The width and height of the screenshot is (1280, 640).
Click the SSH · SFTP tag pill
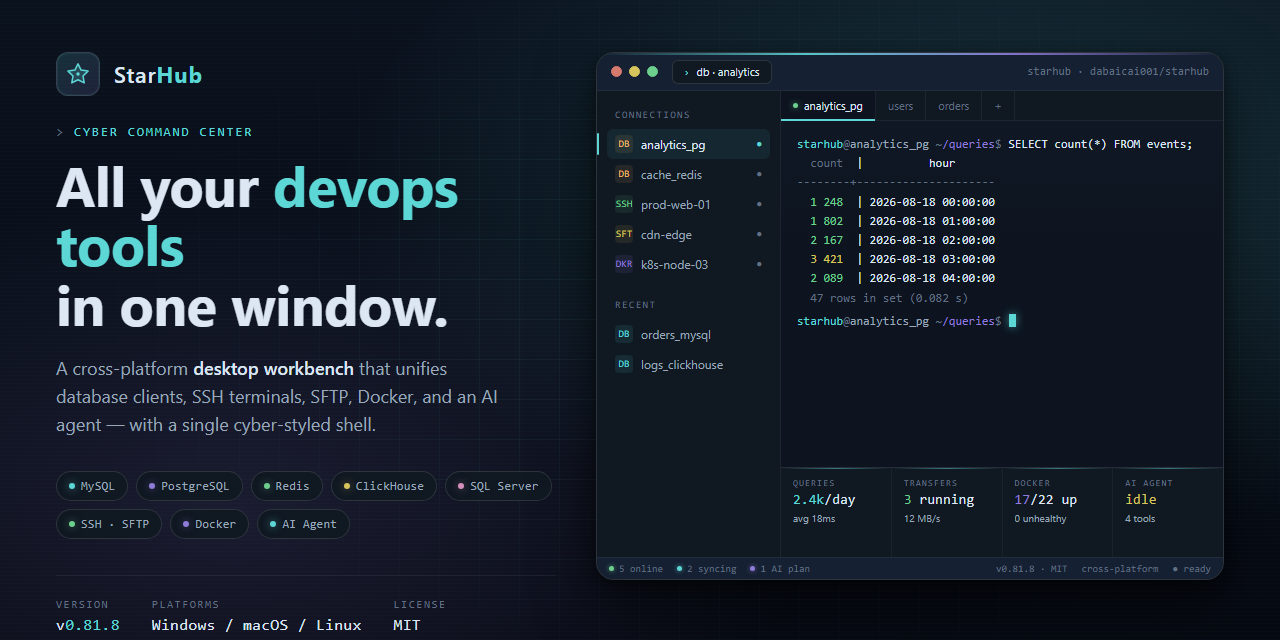[x=109, y=524]
